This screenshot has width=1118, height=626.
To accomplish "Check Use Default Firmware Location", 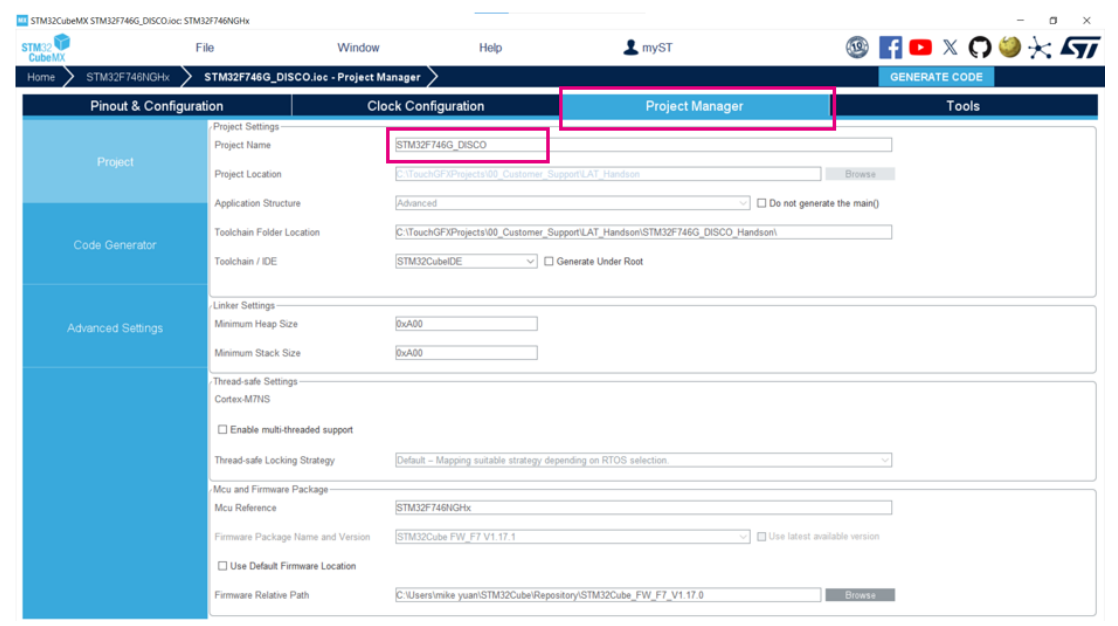I will (222, 566).
